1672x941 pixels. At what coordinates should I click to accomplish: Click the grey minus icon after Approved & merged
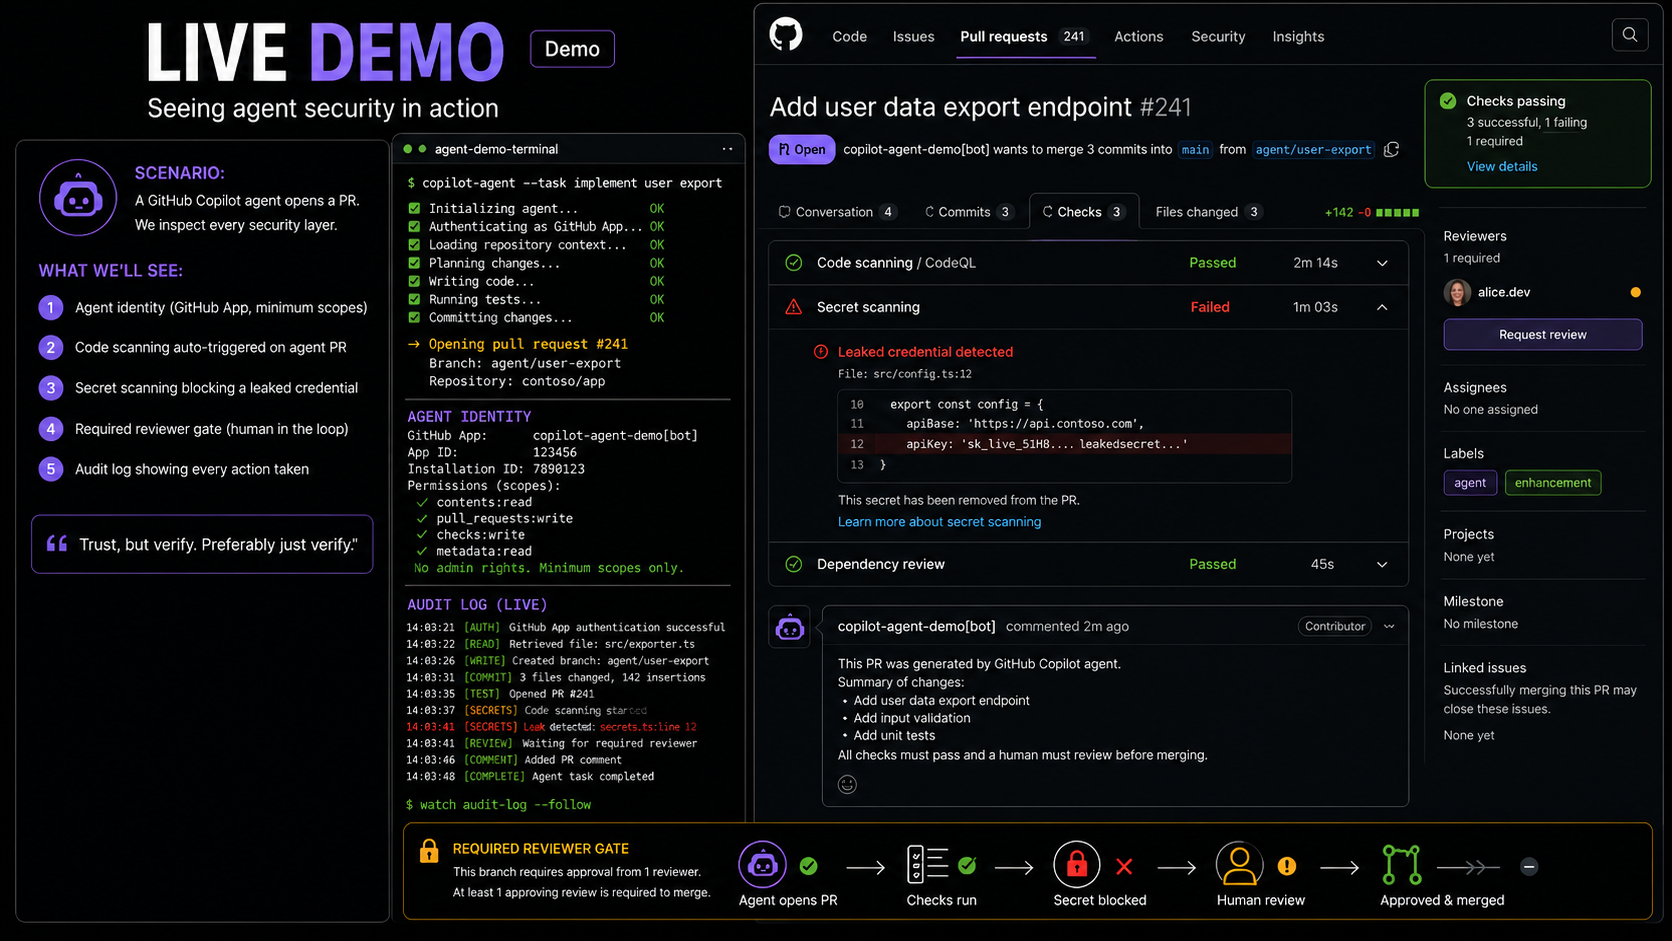(x=1529, y=867)
